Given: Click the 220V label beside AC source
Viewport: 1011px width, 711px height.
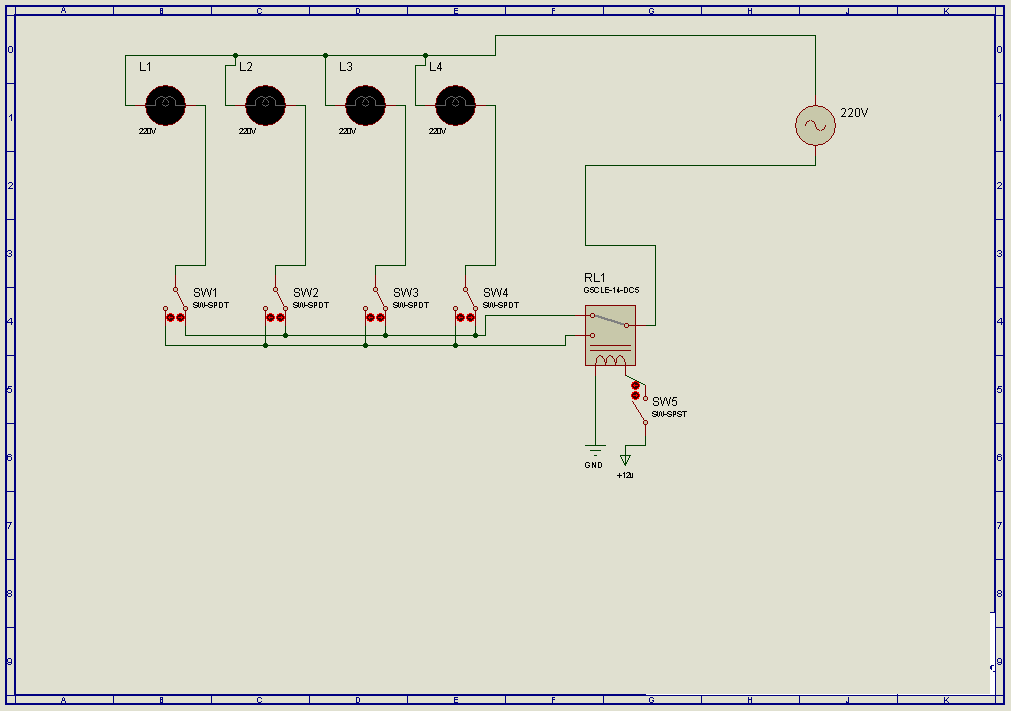Looking at the screenshot, I should tap(854, 113).
